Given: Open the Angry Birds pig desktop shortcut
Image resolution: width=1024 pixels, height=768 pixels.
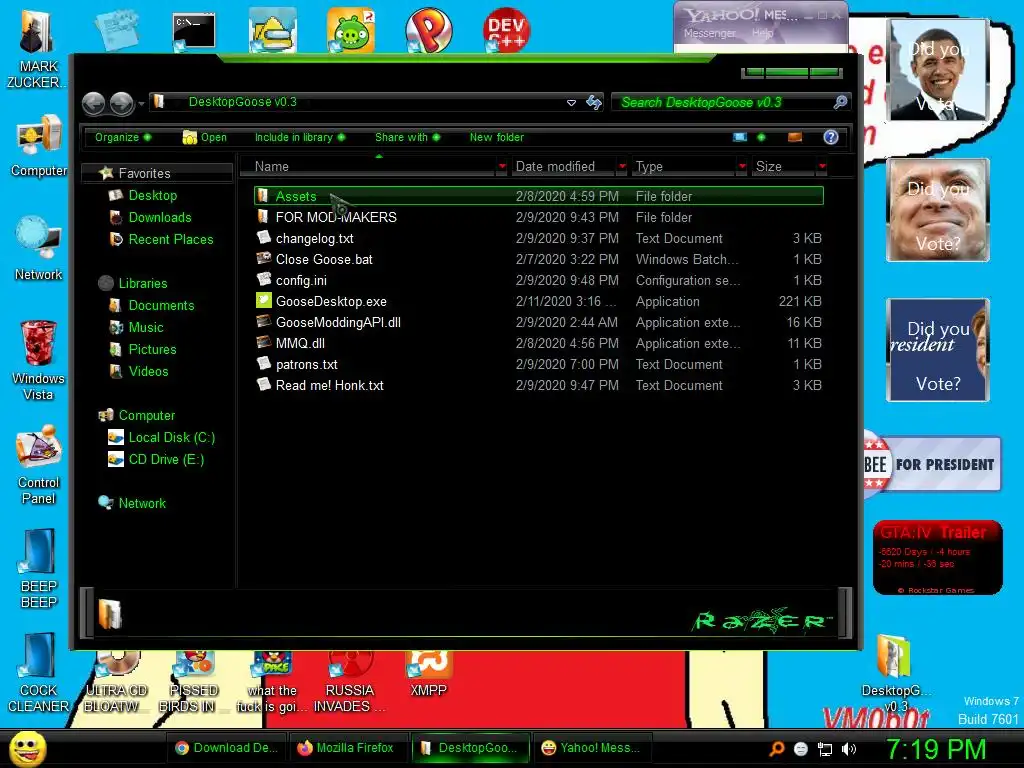Looking at the screenshot, I should click(x=351, y=30).
